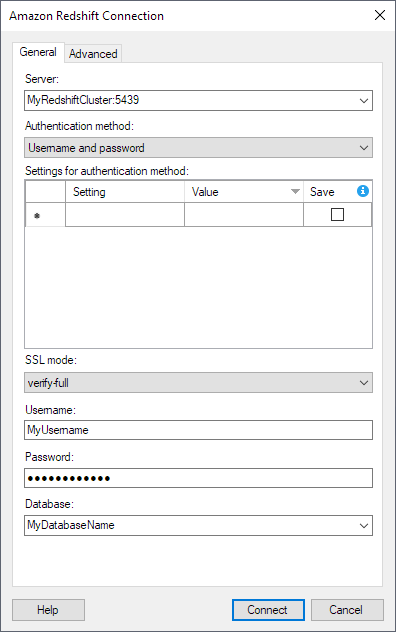Screen dimensions: 396x632
Task: Close the Amazon Redshift Connection dialog
Action: [380, 15]
